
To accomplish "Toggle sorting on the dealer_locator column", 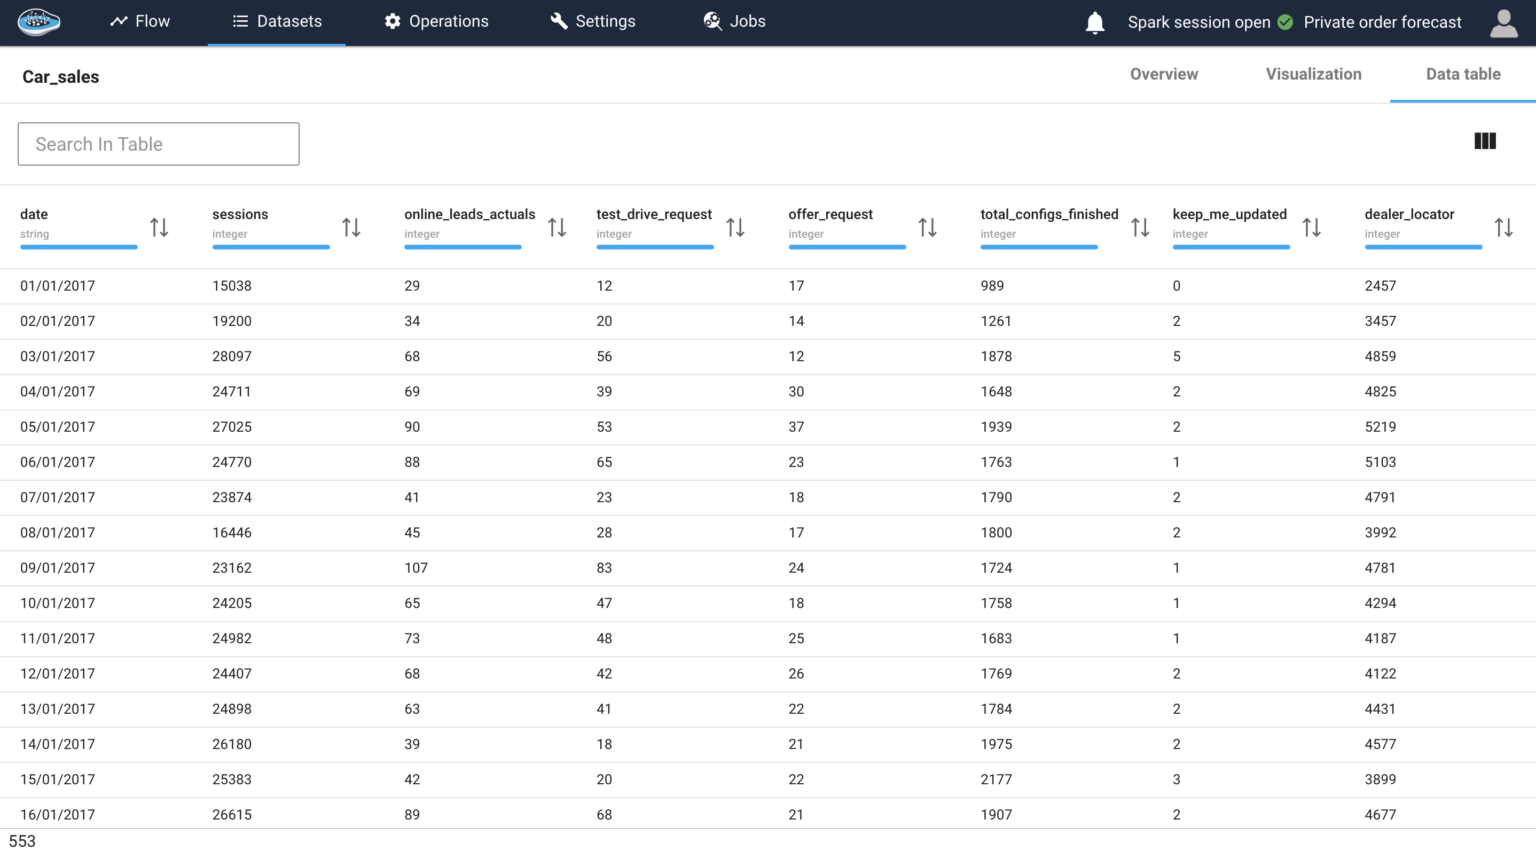I will (1504, 226).
